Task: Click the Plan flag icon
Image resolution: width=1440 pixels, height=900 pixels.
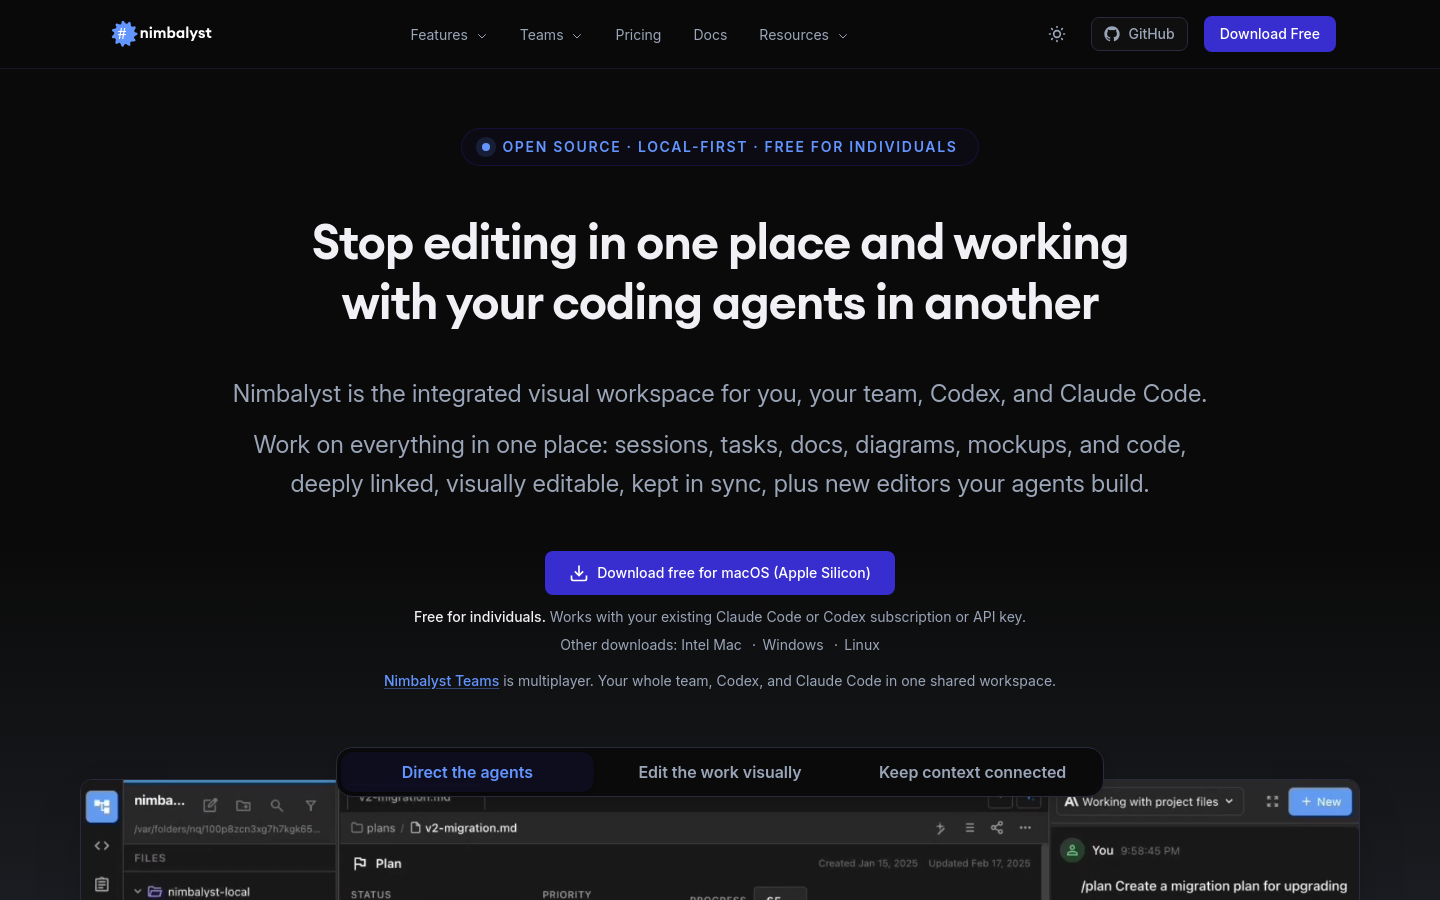Action: coord(360,863)
